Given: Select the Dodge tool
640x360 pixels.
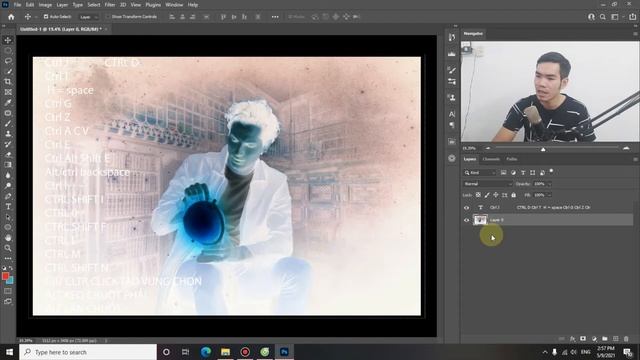Looking at the screenshot, I should (8, 186).
